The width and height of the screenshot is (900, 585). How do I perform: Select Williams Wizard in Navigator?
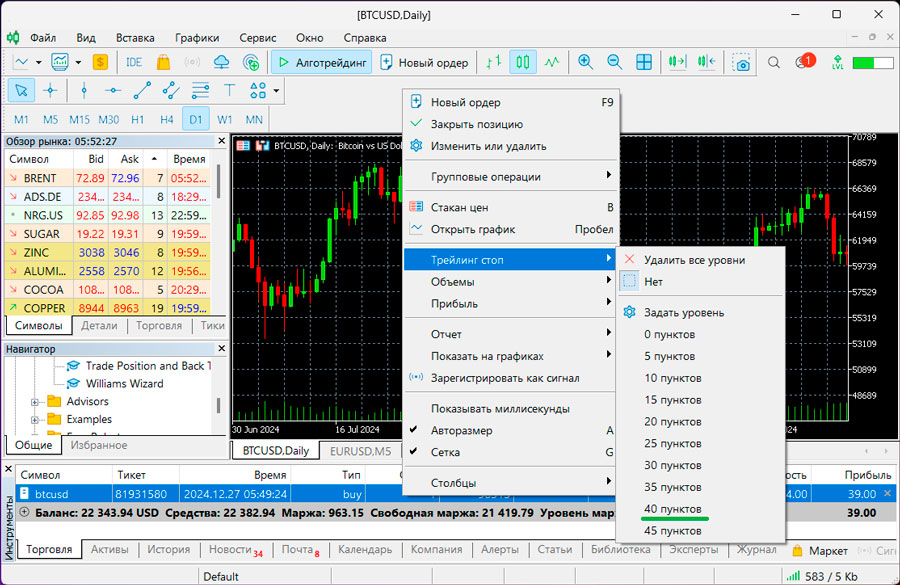[124, 383]
